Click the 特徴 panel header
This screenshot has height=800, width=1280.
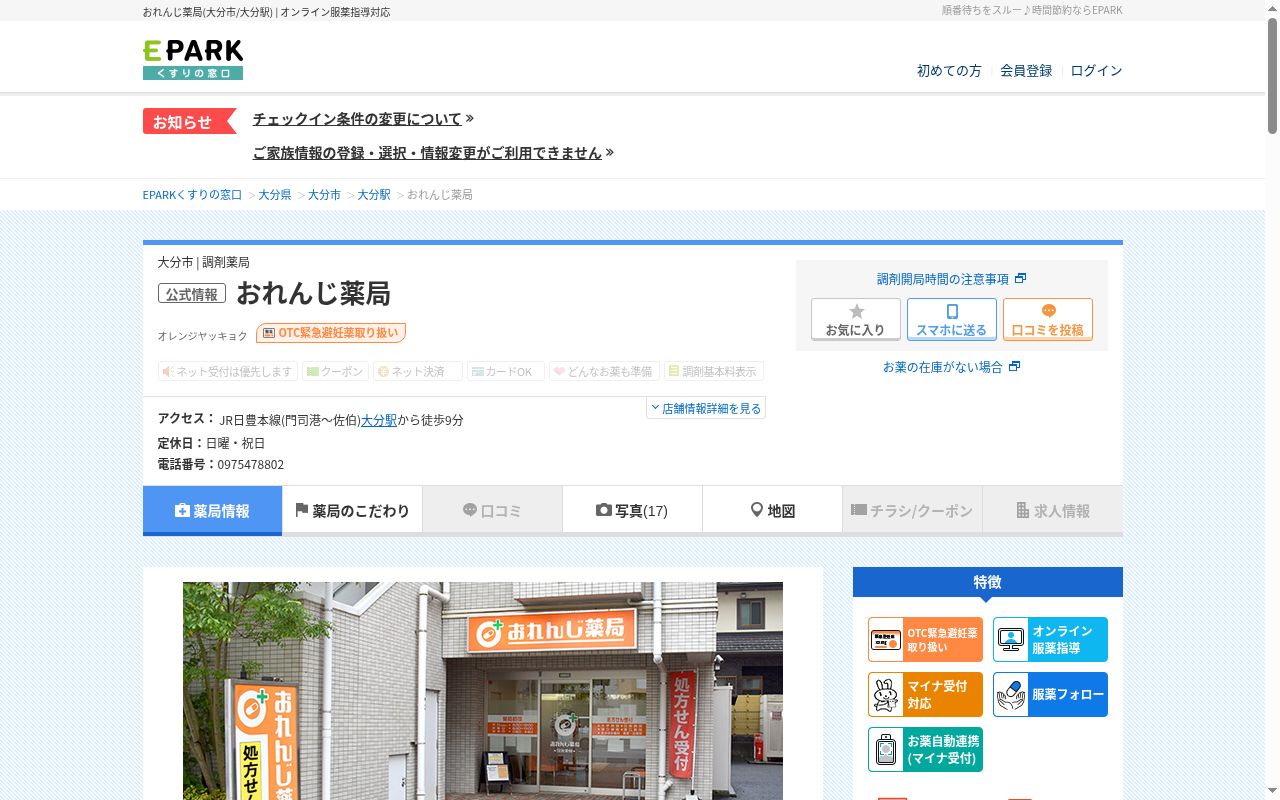click(x=988, y=582)
